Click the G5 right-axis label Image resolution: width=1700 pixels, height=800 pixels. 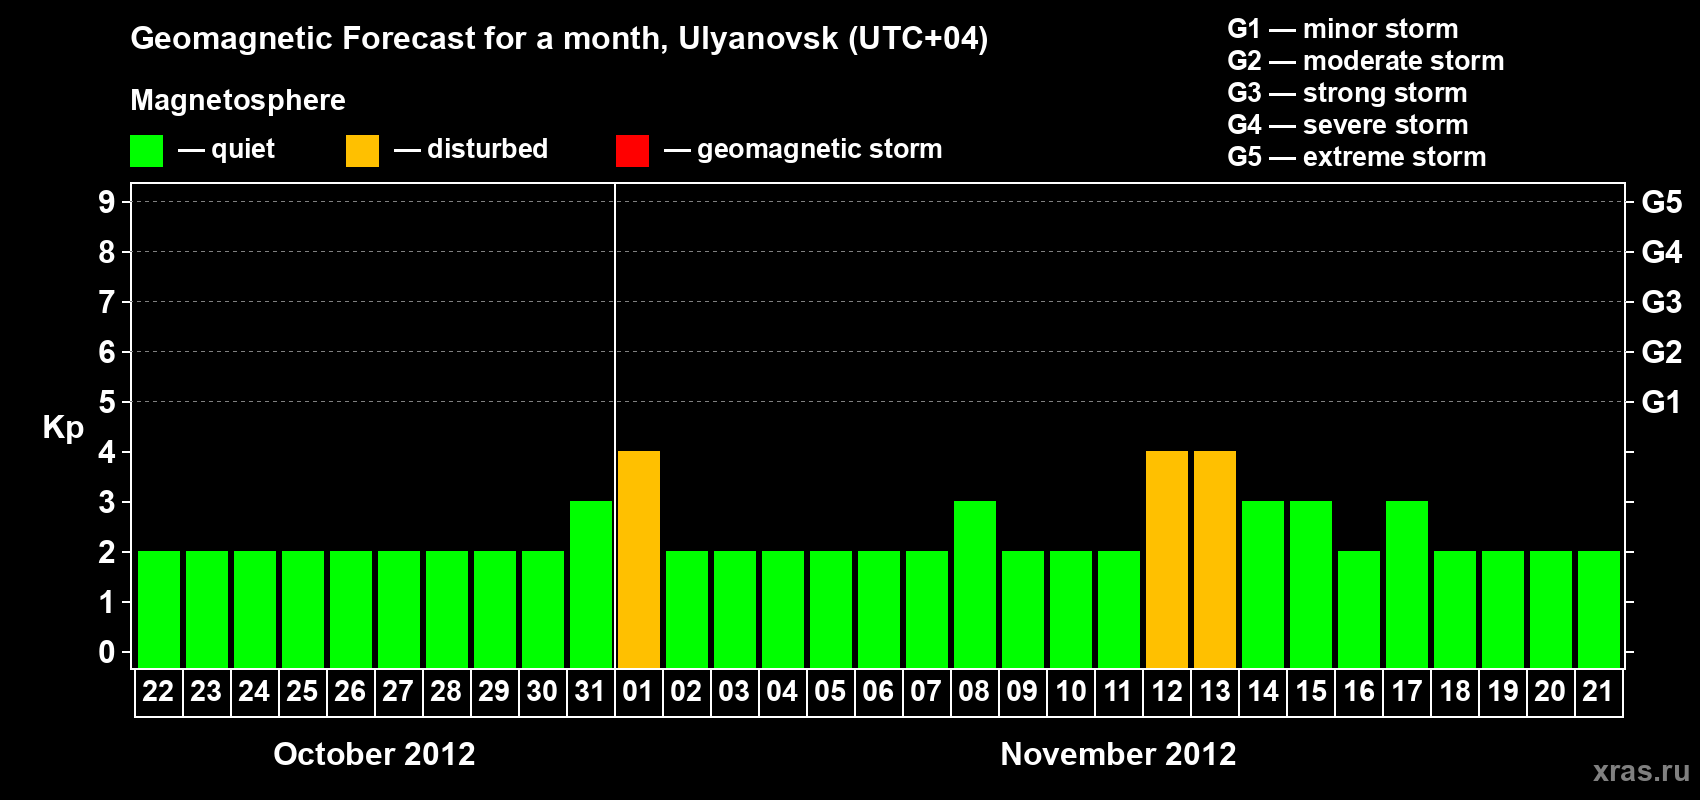1662,202
